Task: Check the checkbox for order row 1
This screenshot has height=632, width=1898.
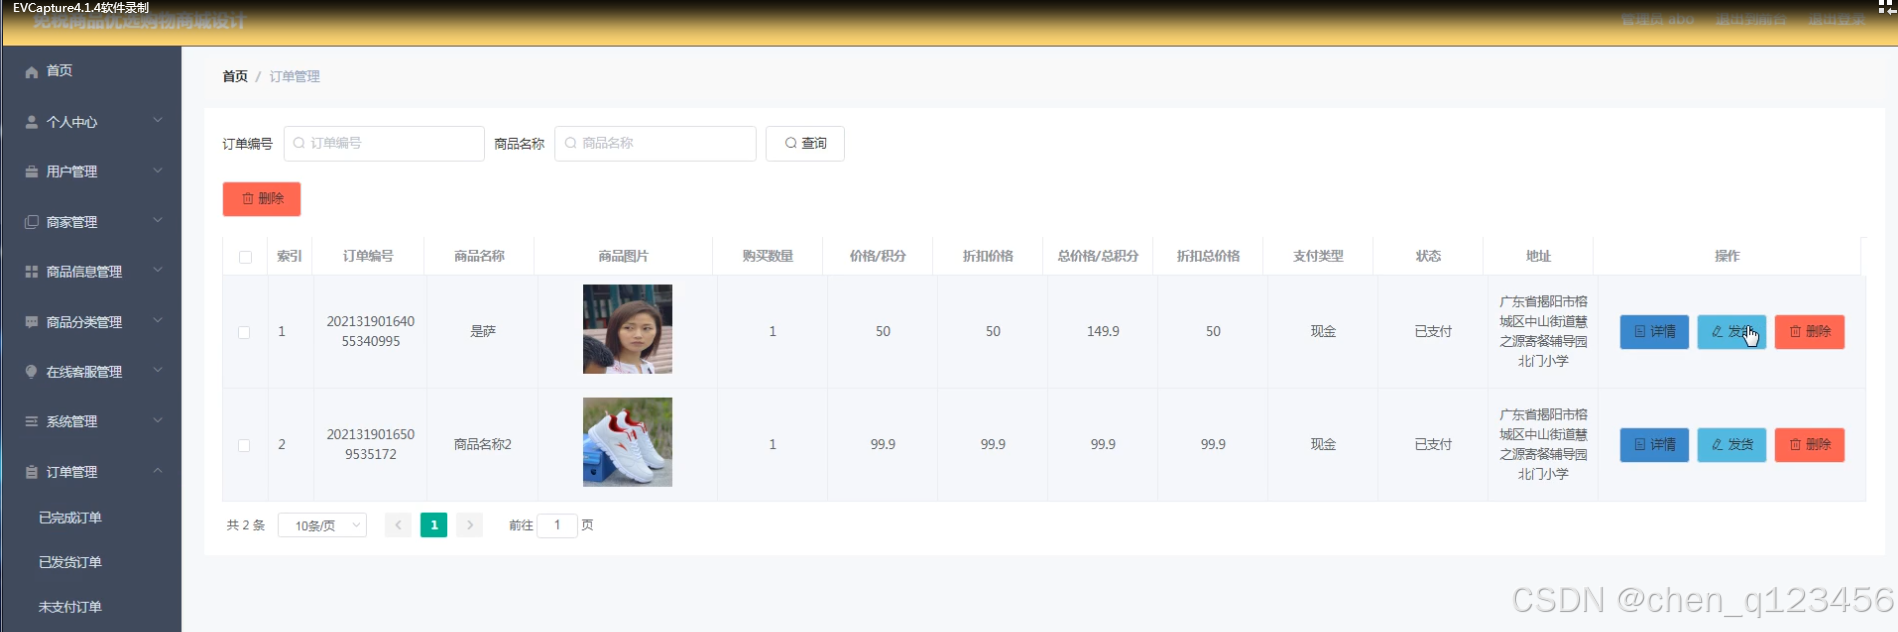Action: tap(244, 332)
